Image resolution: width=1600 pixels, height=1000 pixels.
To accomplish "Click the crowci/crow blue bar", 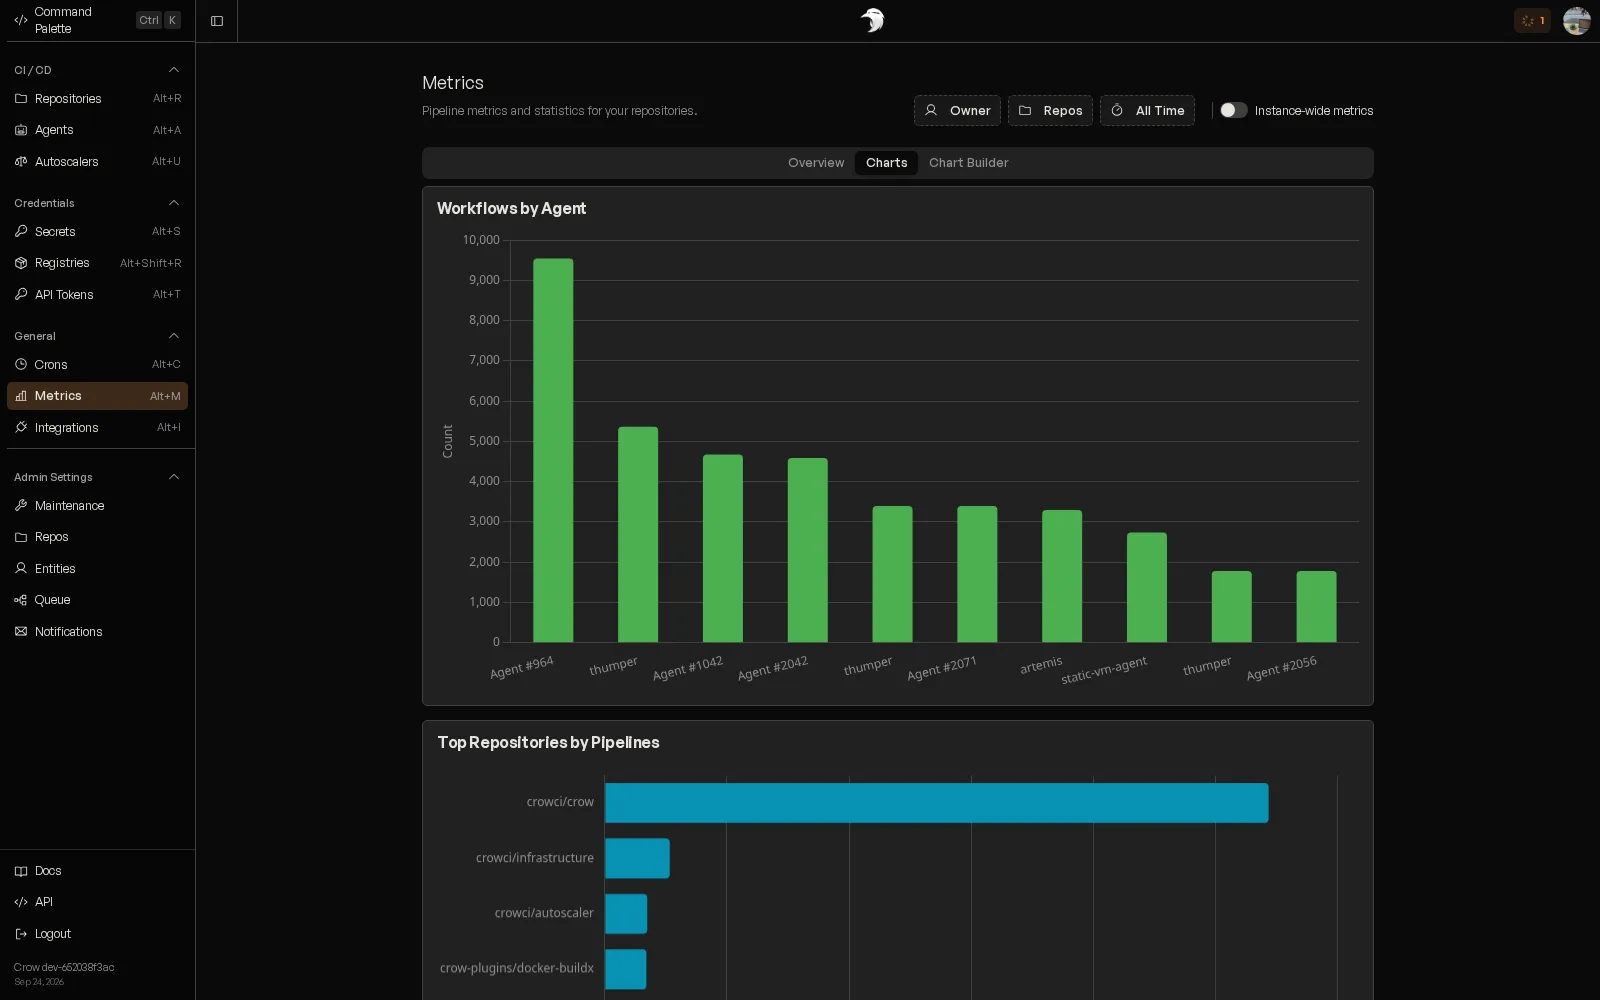I will tap(937, 803).
